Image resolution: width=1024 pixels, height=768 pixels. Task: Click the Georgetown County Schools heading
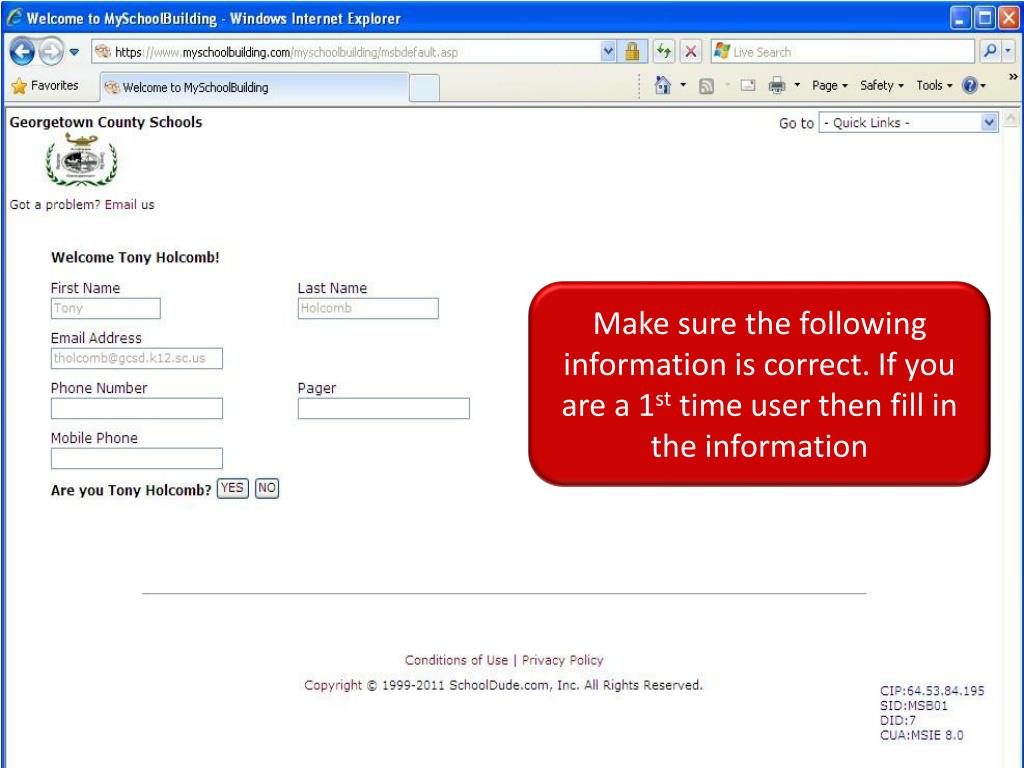point(106,122)
